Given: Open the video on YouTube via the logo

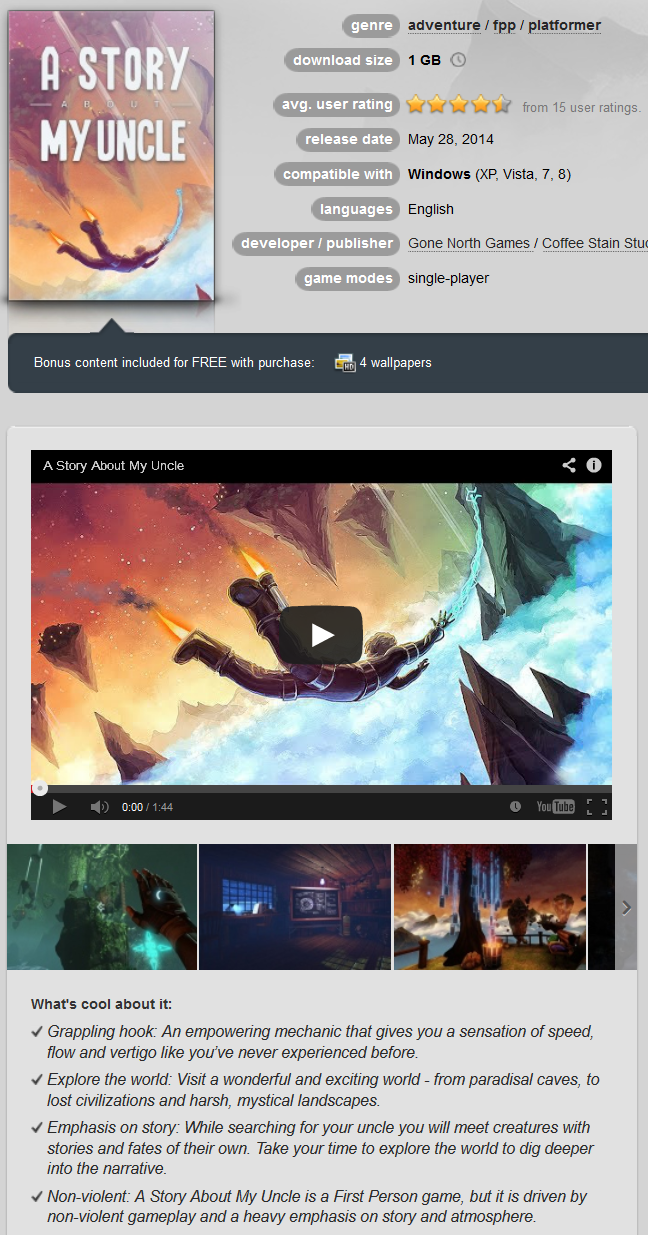Looking at the screenshot, I should coord(555,807).
